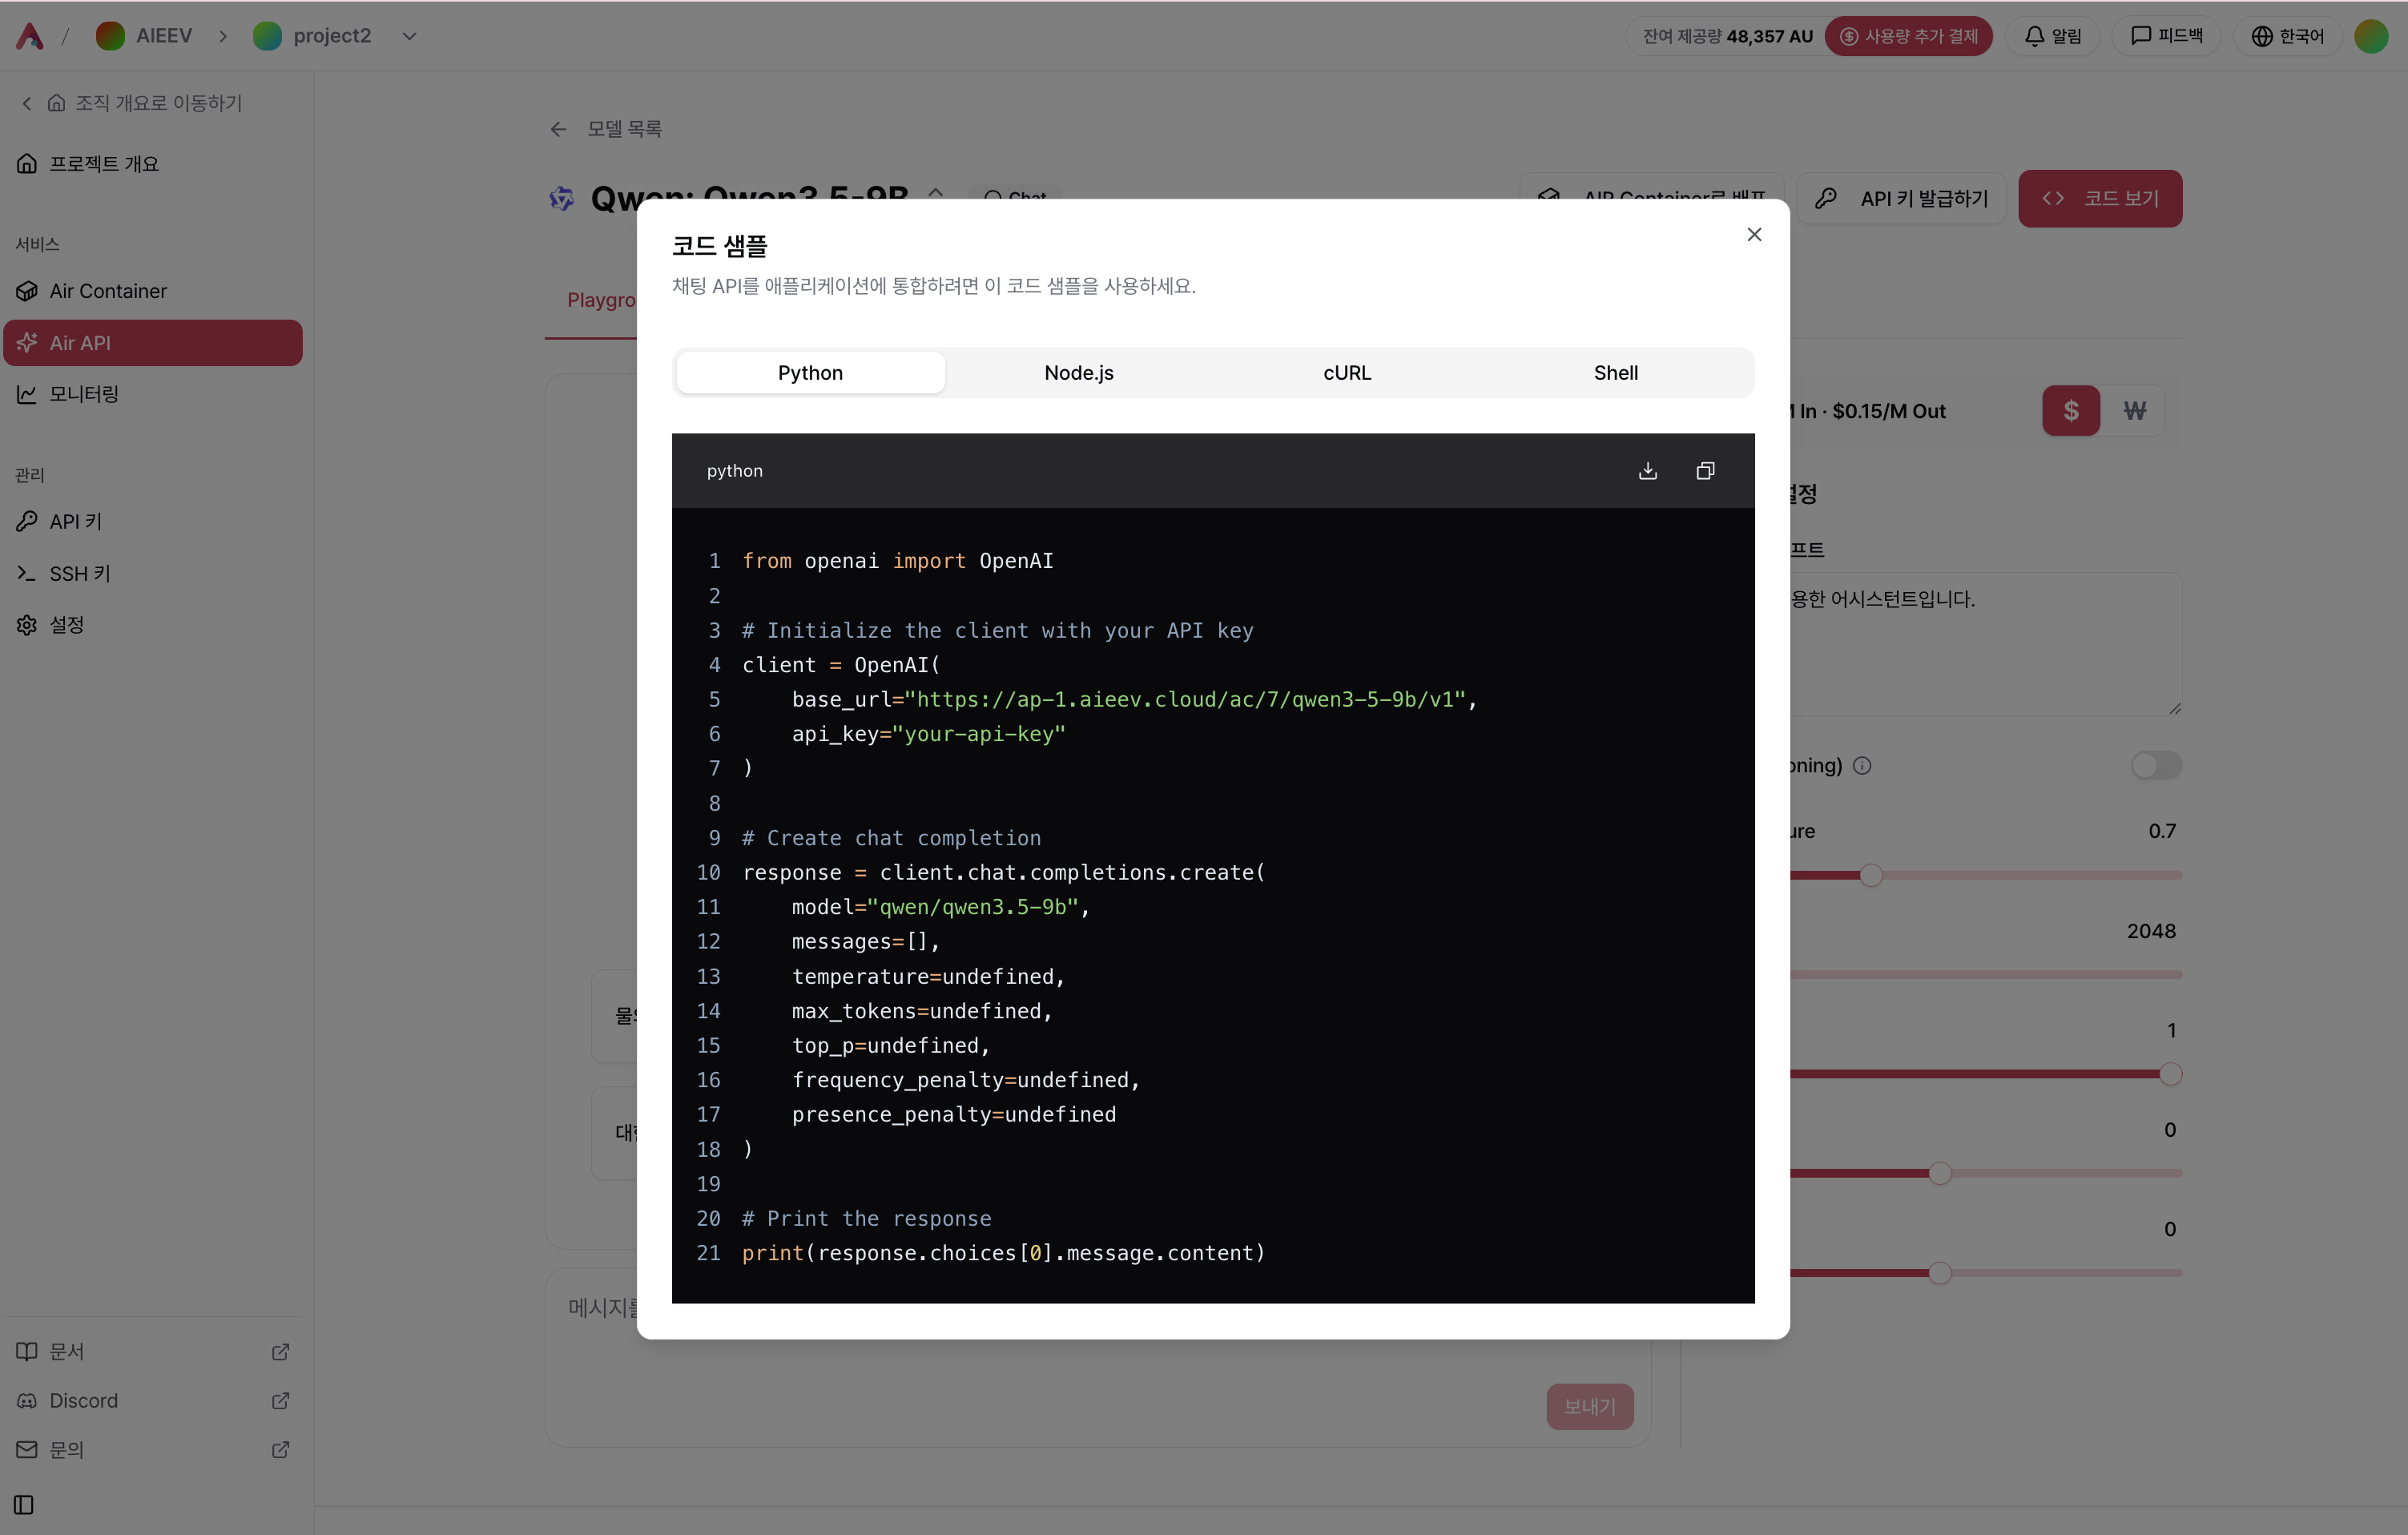Adjust the temperature slider at 0.7
The width and height of the screenshot is (2408, 1535).
[1871, 875]
